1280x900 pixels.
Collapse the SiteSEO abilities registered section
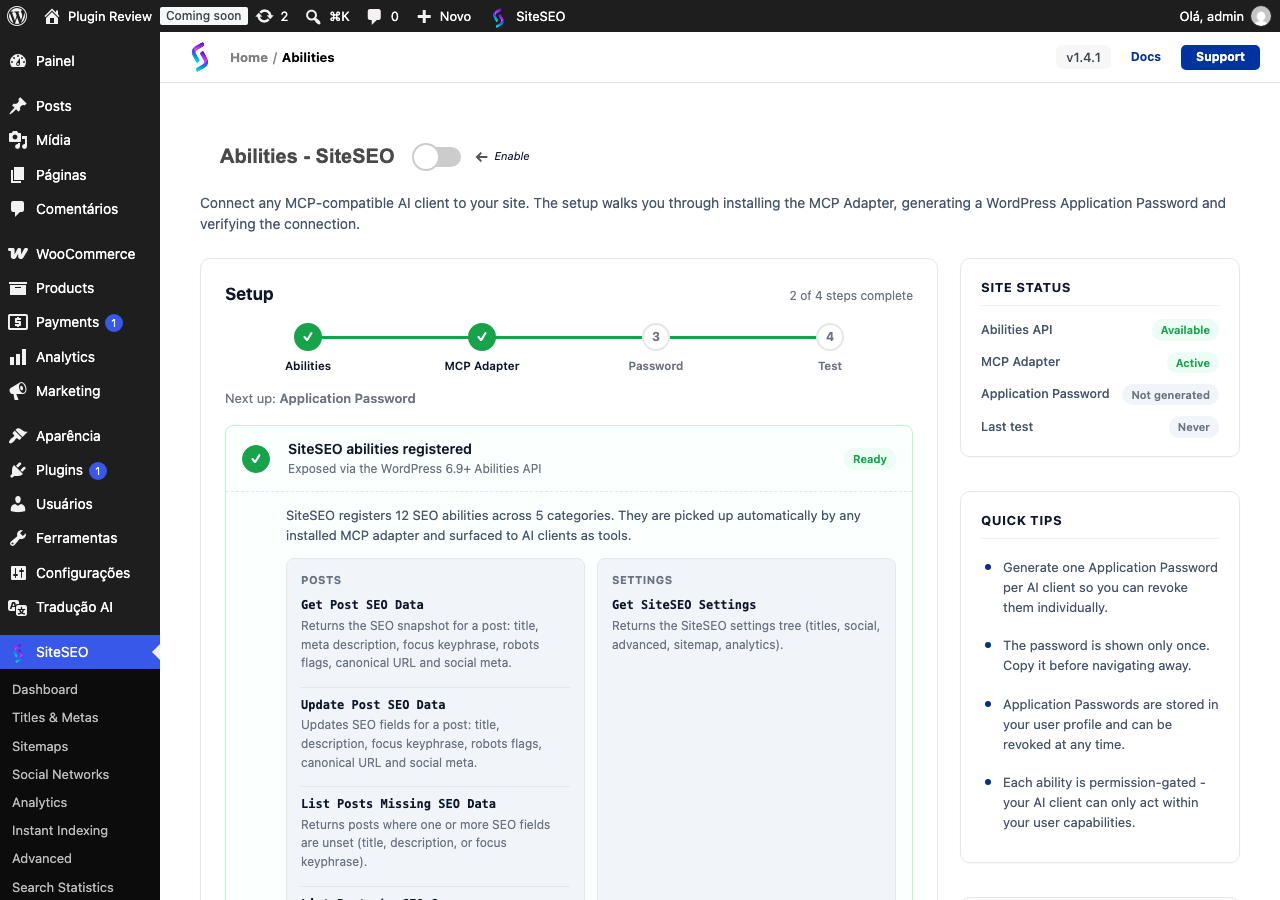pyautogui.click(x=569, y=459)
